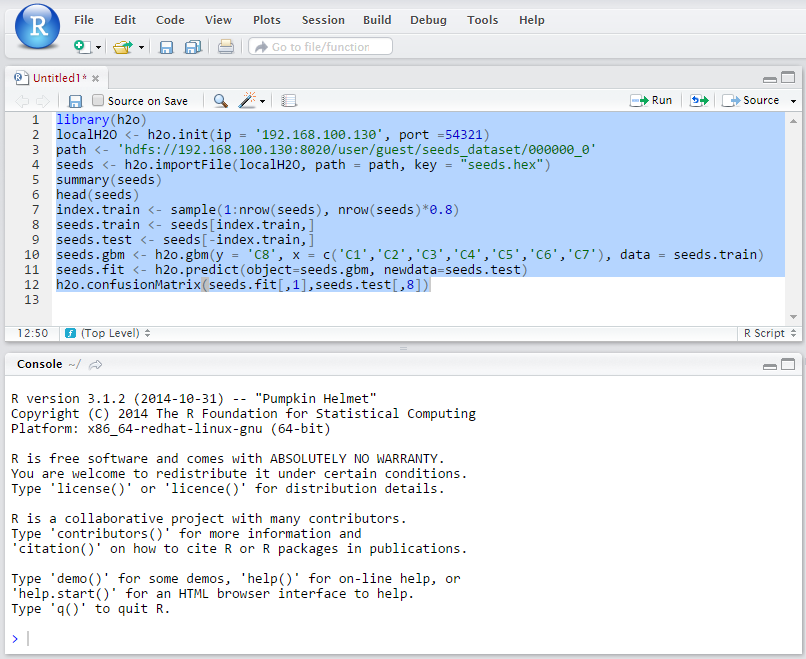Save the script using the toolbar disk icon
Image resolution: width=806 pixels, height=659 pixels.
coord(166,46)
